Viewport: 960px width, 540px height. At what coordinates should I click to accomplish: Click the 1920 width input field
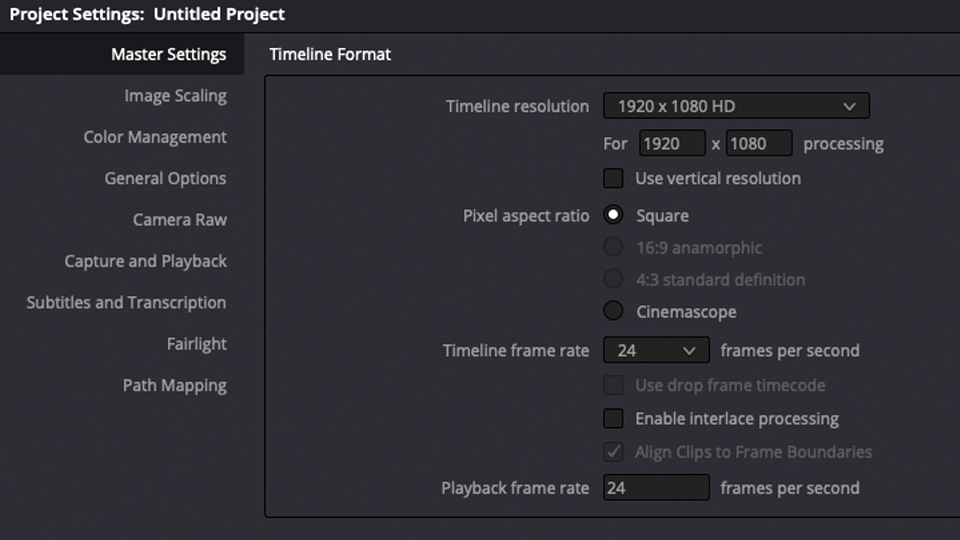[672, 143]
